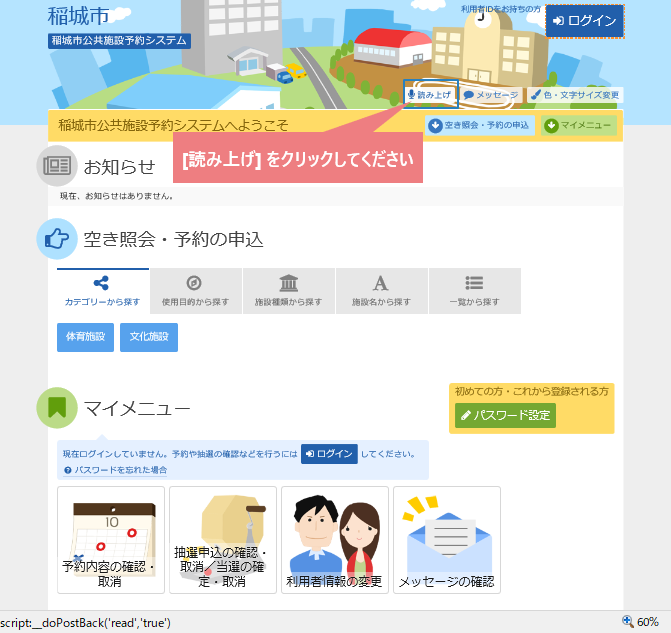Select 施設種類から探す tab
Viewport: 671px width, 633px height.
click(288, 291)
